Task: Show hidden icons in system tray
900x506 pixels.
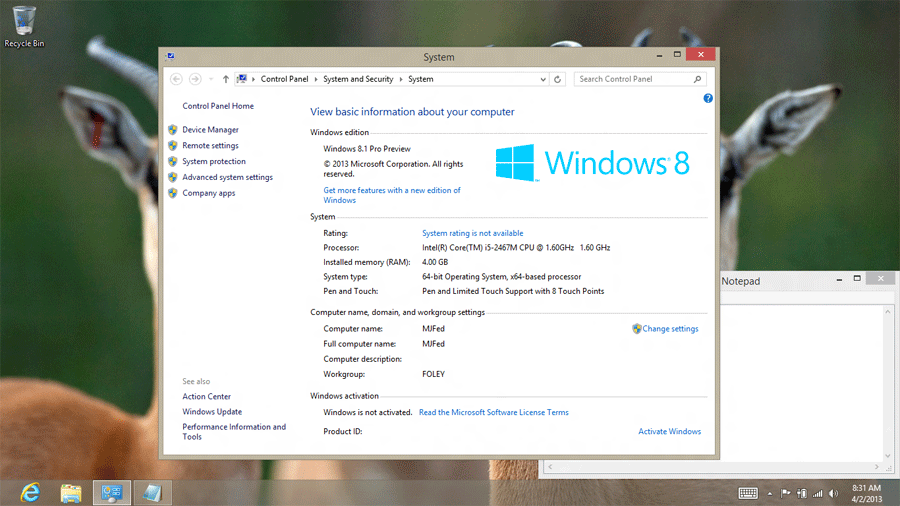Action: (x=770, y=493)
